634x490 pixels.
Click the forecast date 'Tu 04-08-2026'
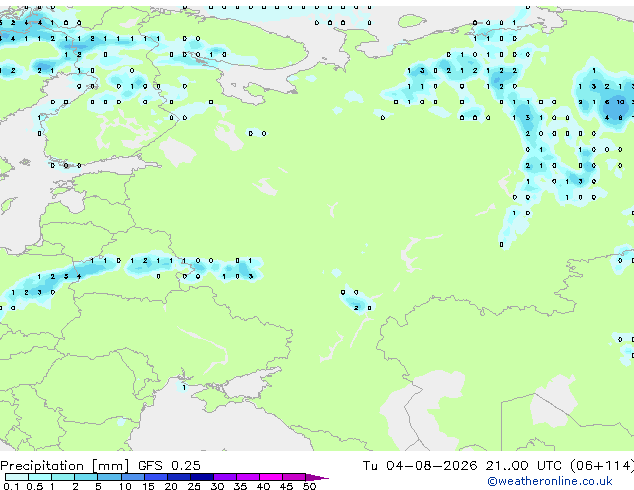tap(420, 465)
